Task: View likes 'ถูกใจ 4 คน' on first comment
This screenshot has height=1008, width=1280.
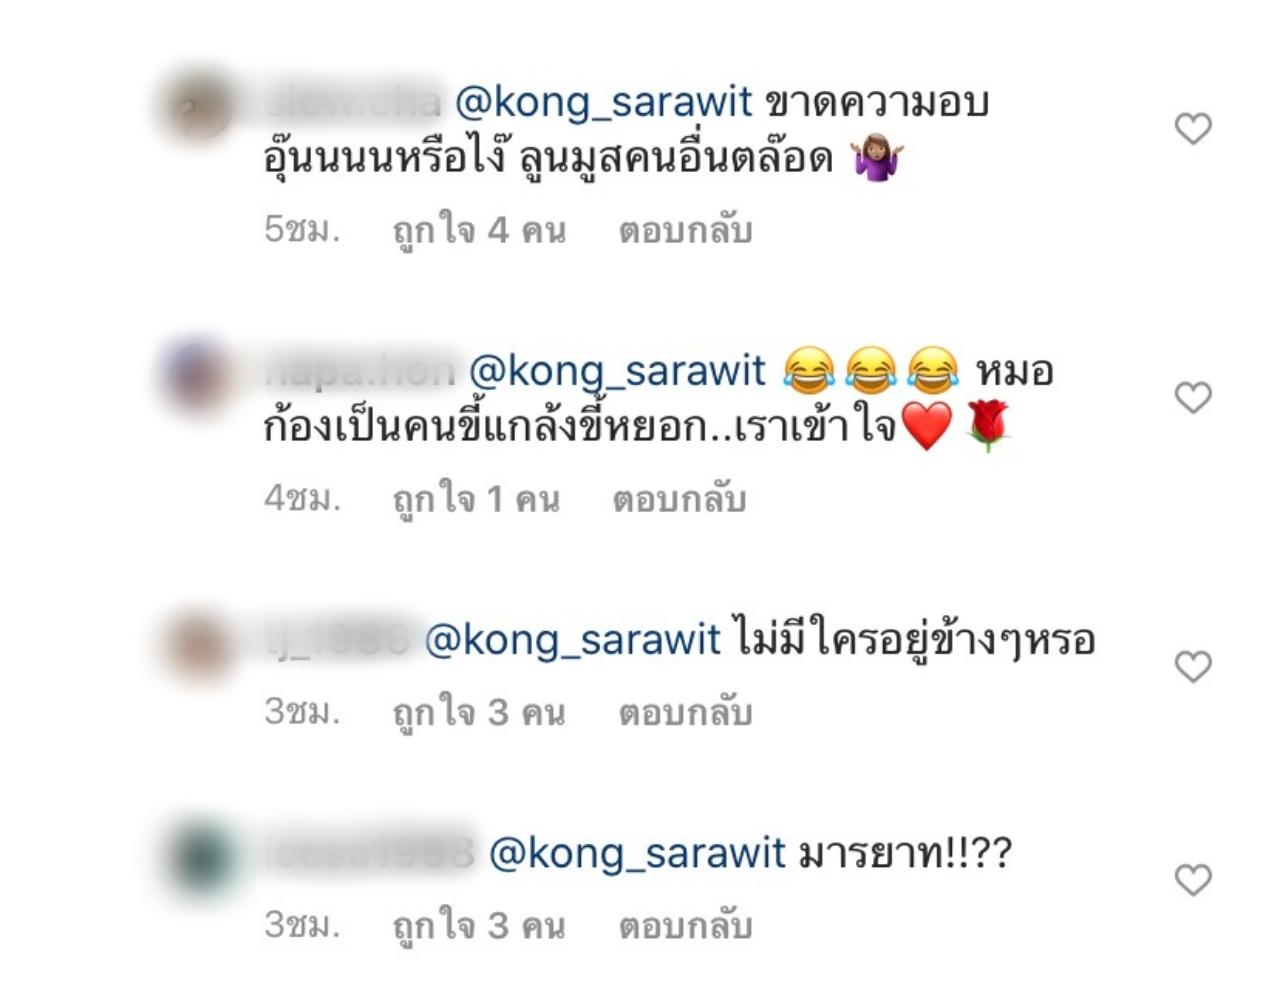Action: tap(479, 231)
